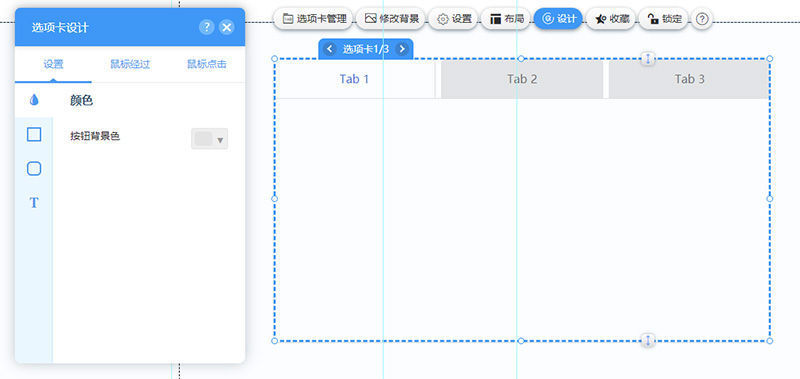Switch to the 鼠标点击 tab

click(207, 64)
